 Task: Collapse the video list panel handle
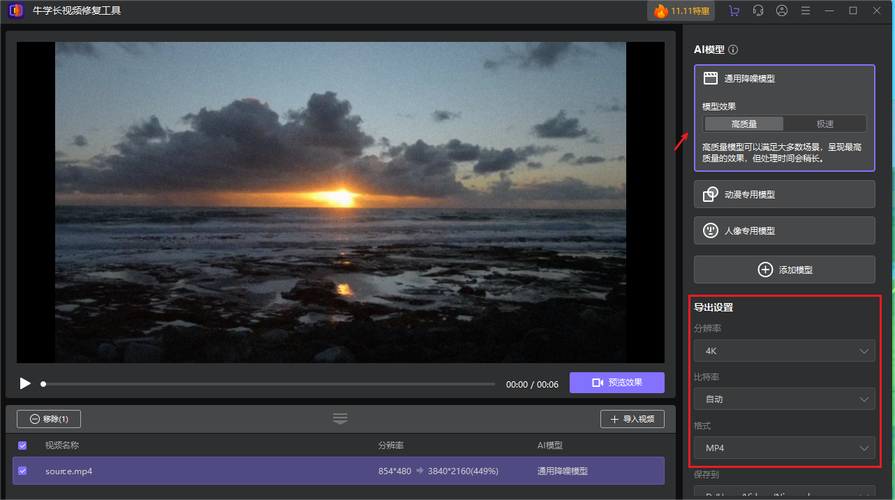click(340, 418)
